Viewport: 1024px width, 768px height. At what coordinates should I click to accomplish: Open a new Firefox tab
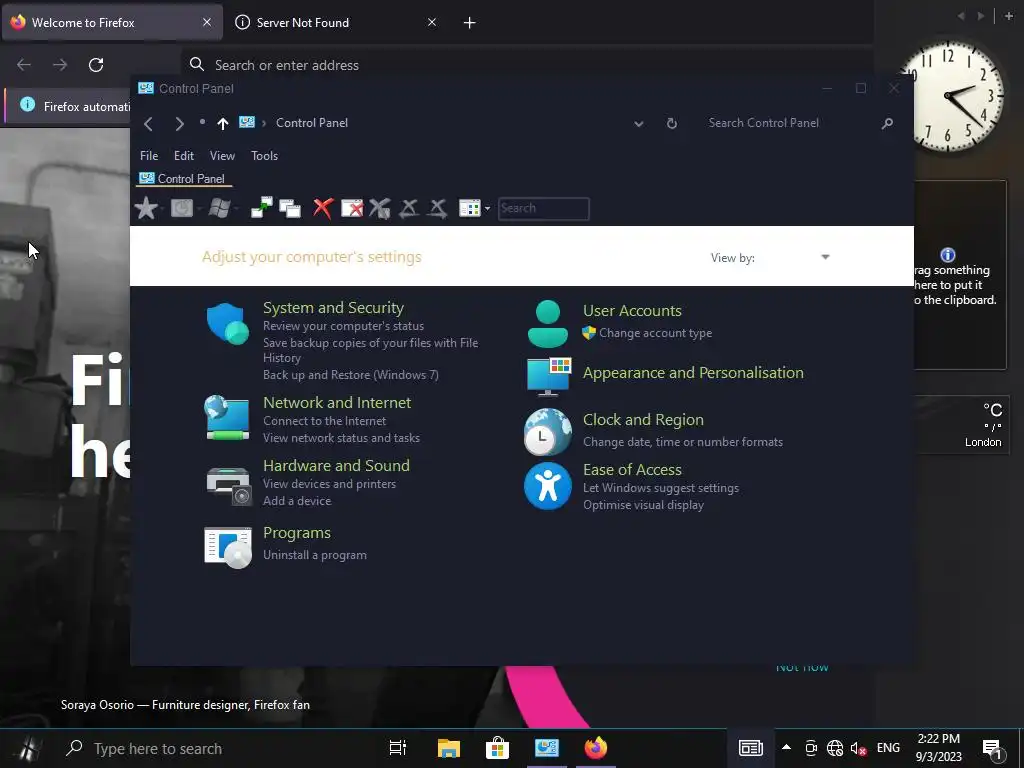(x=470, y=23)
